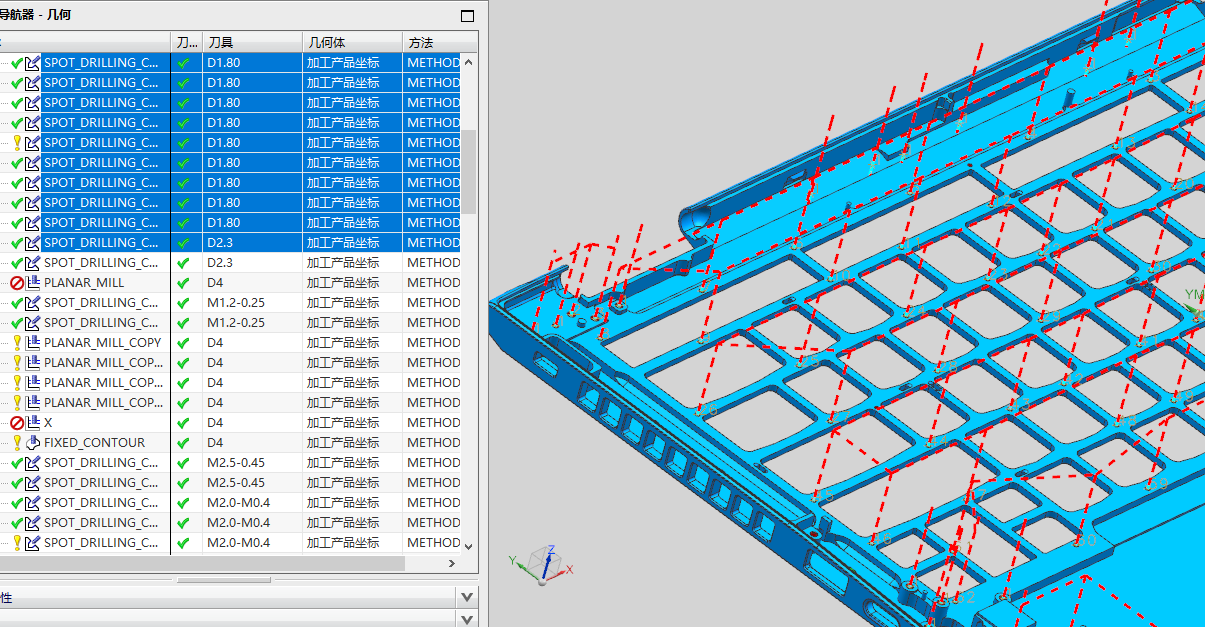Viewport: 1205px width, 627px height.
Task: Select the PLANAR_MILL operation
Action: pyautogui.click(x=85, y=283)
